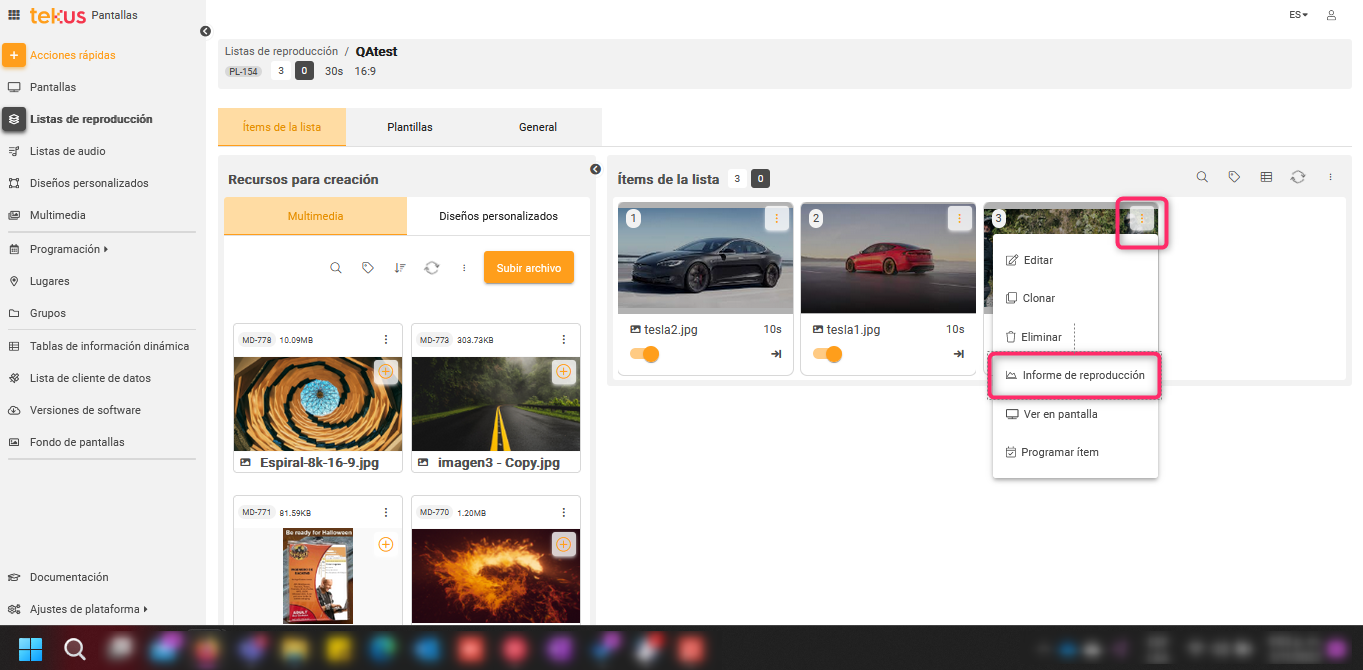Click the tag filter icon in Ítems de la lista
Screen dimensions: 1363x670
(1234, 177)
